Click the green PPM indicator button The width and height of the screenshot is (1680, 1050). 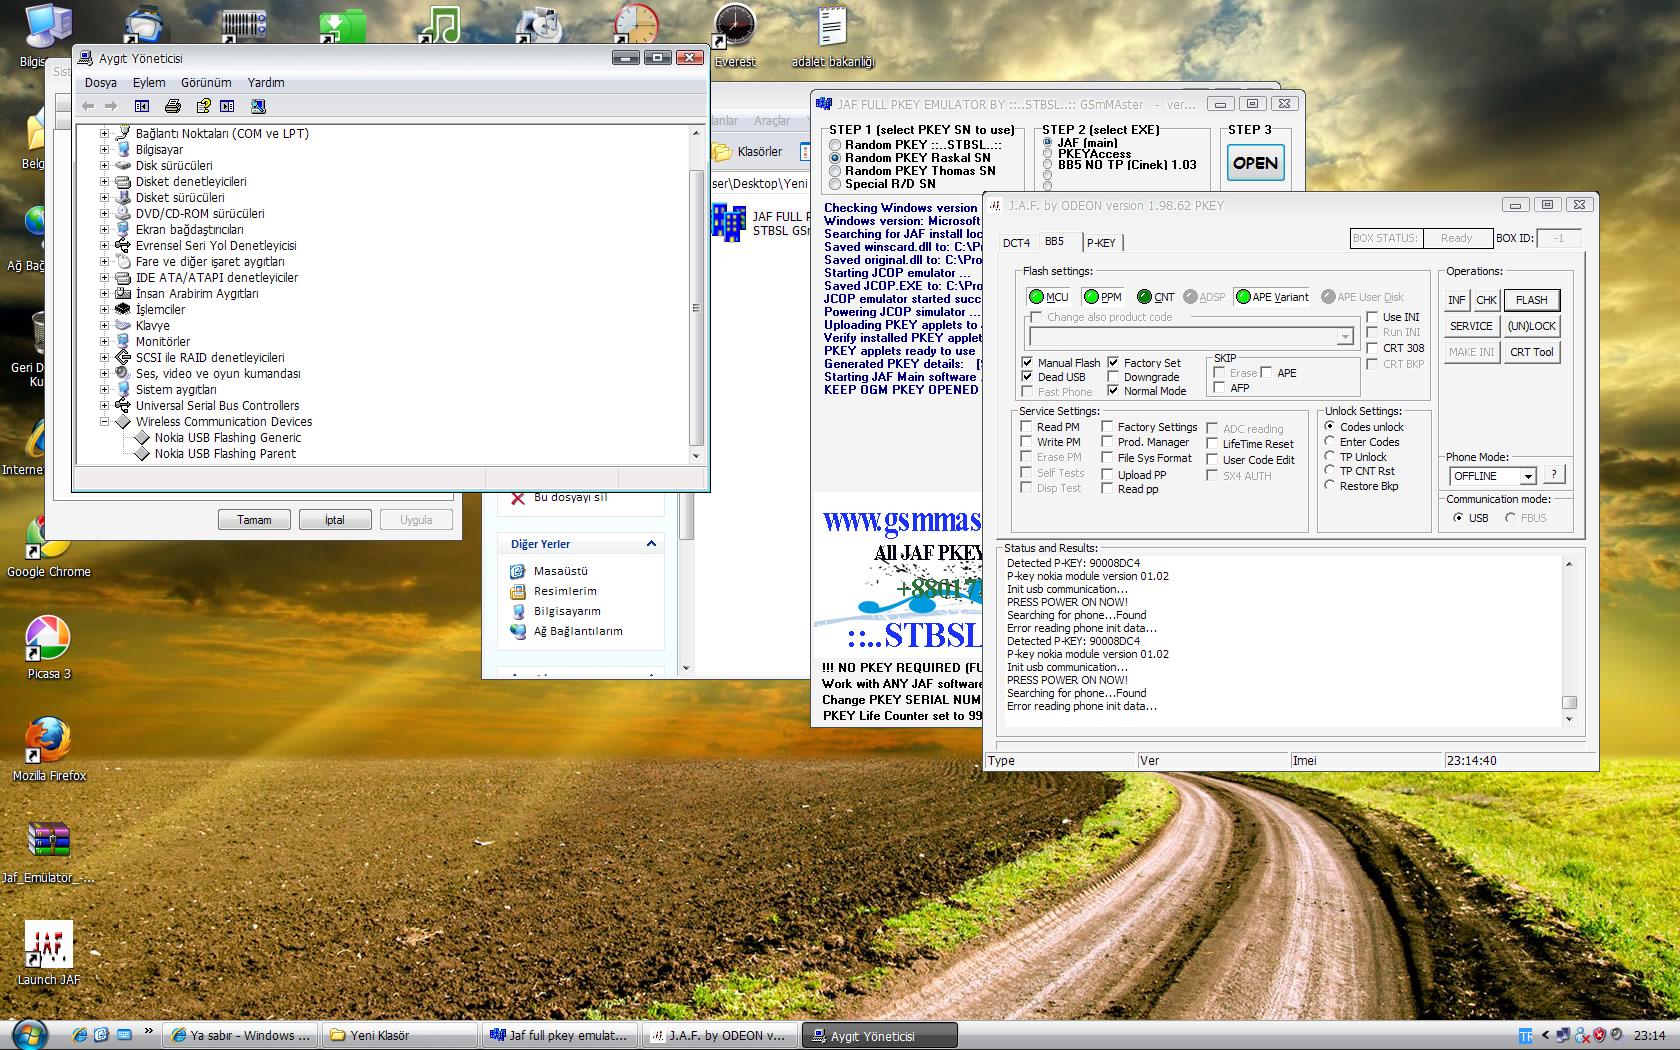1103,297
